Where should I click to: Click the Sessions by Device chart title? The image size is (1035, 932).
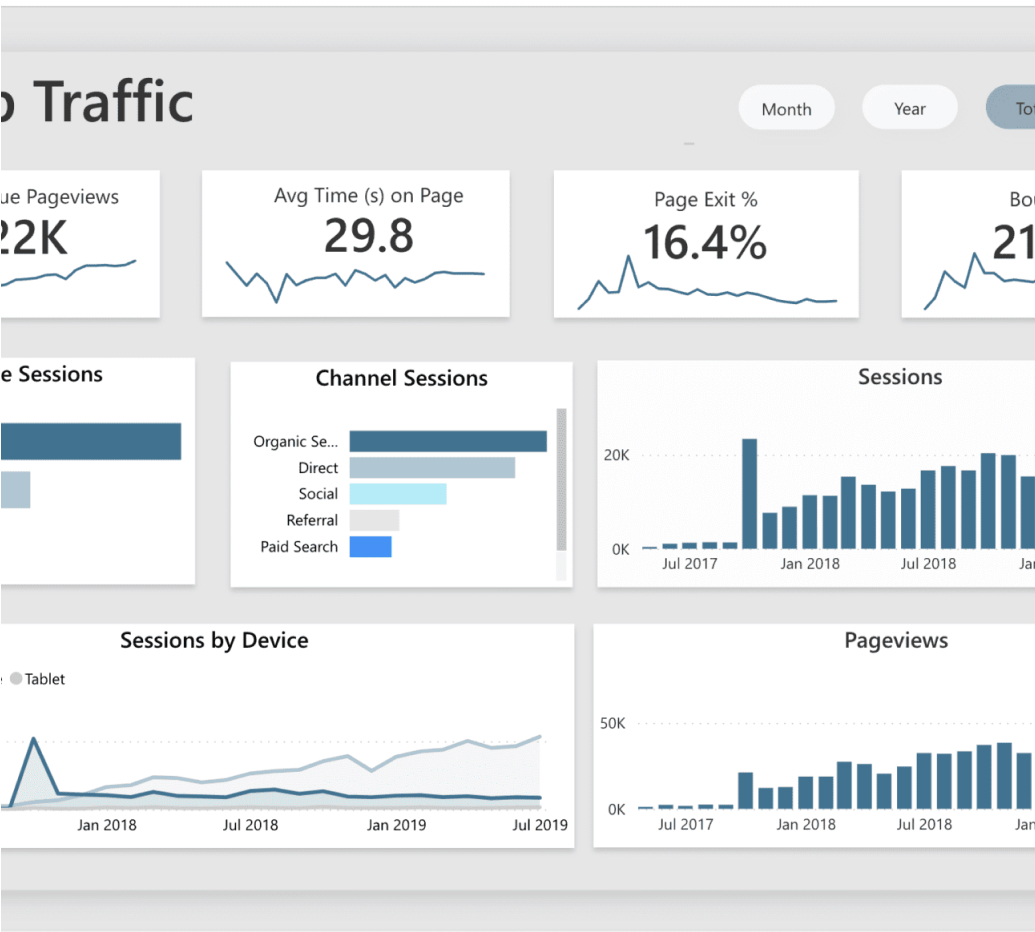point(214,641)
